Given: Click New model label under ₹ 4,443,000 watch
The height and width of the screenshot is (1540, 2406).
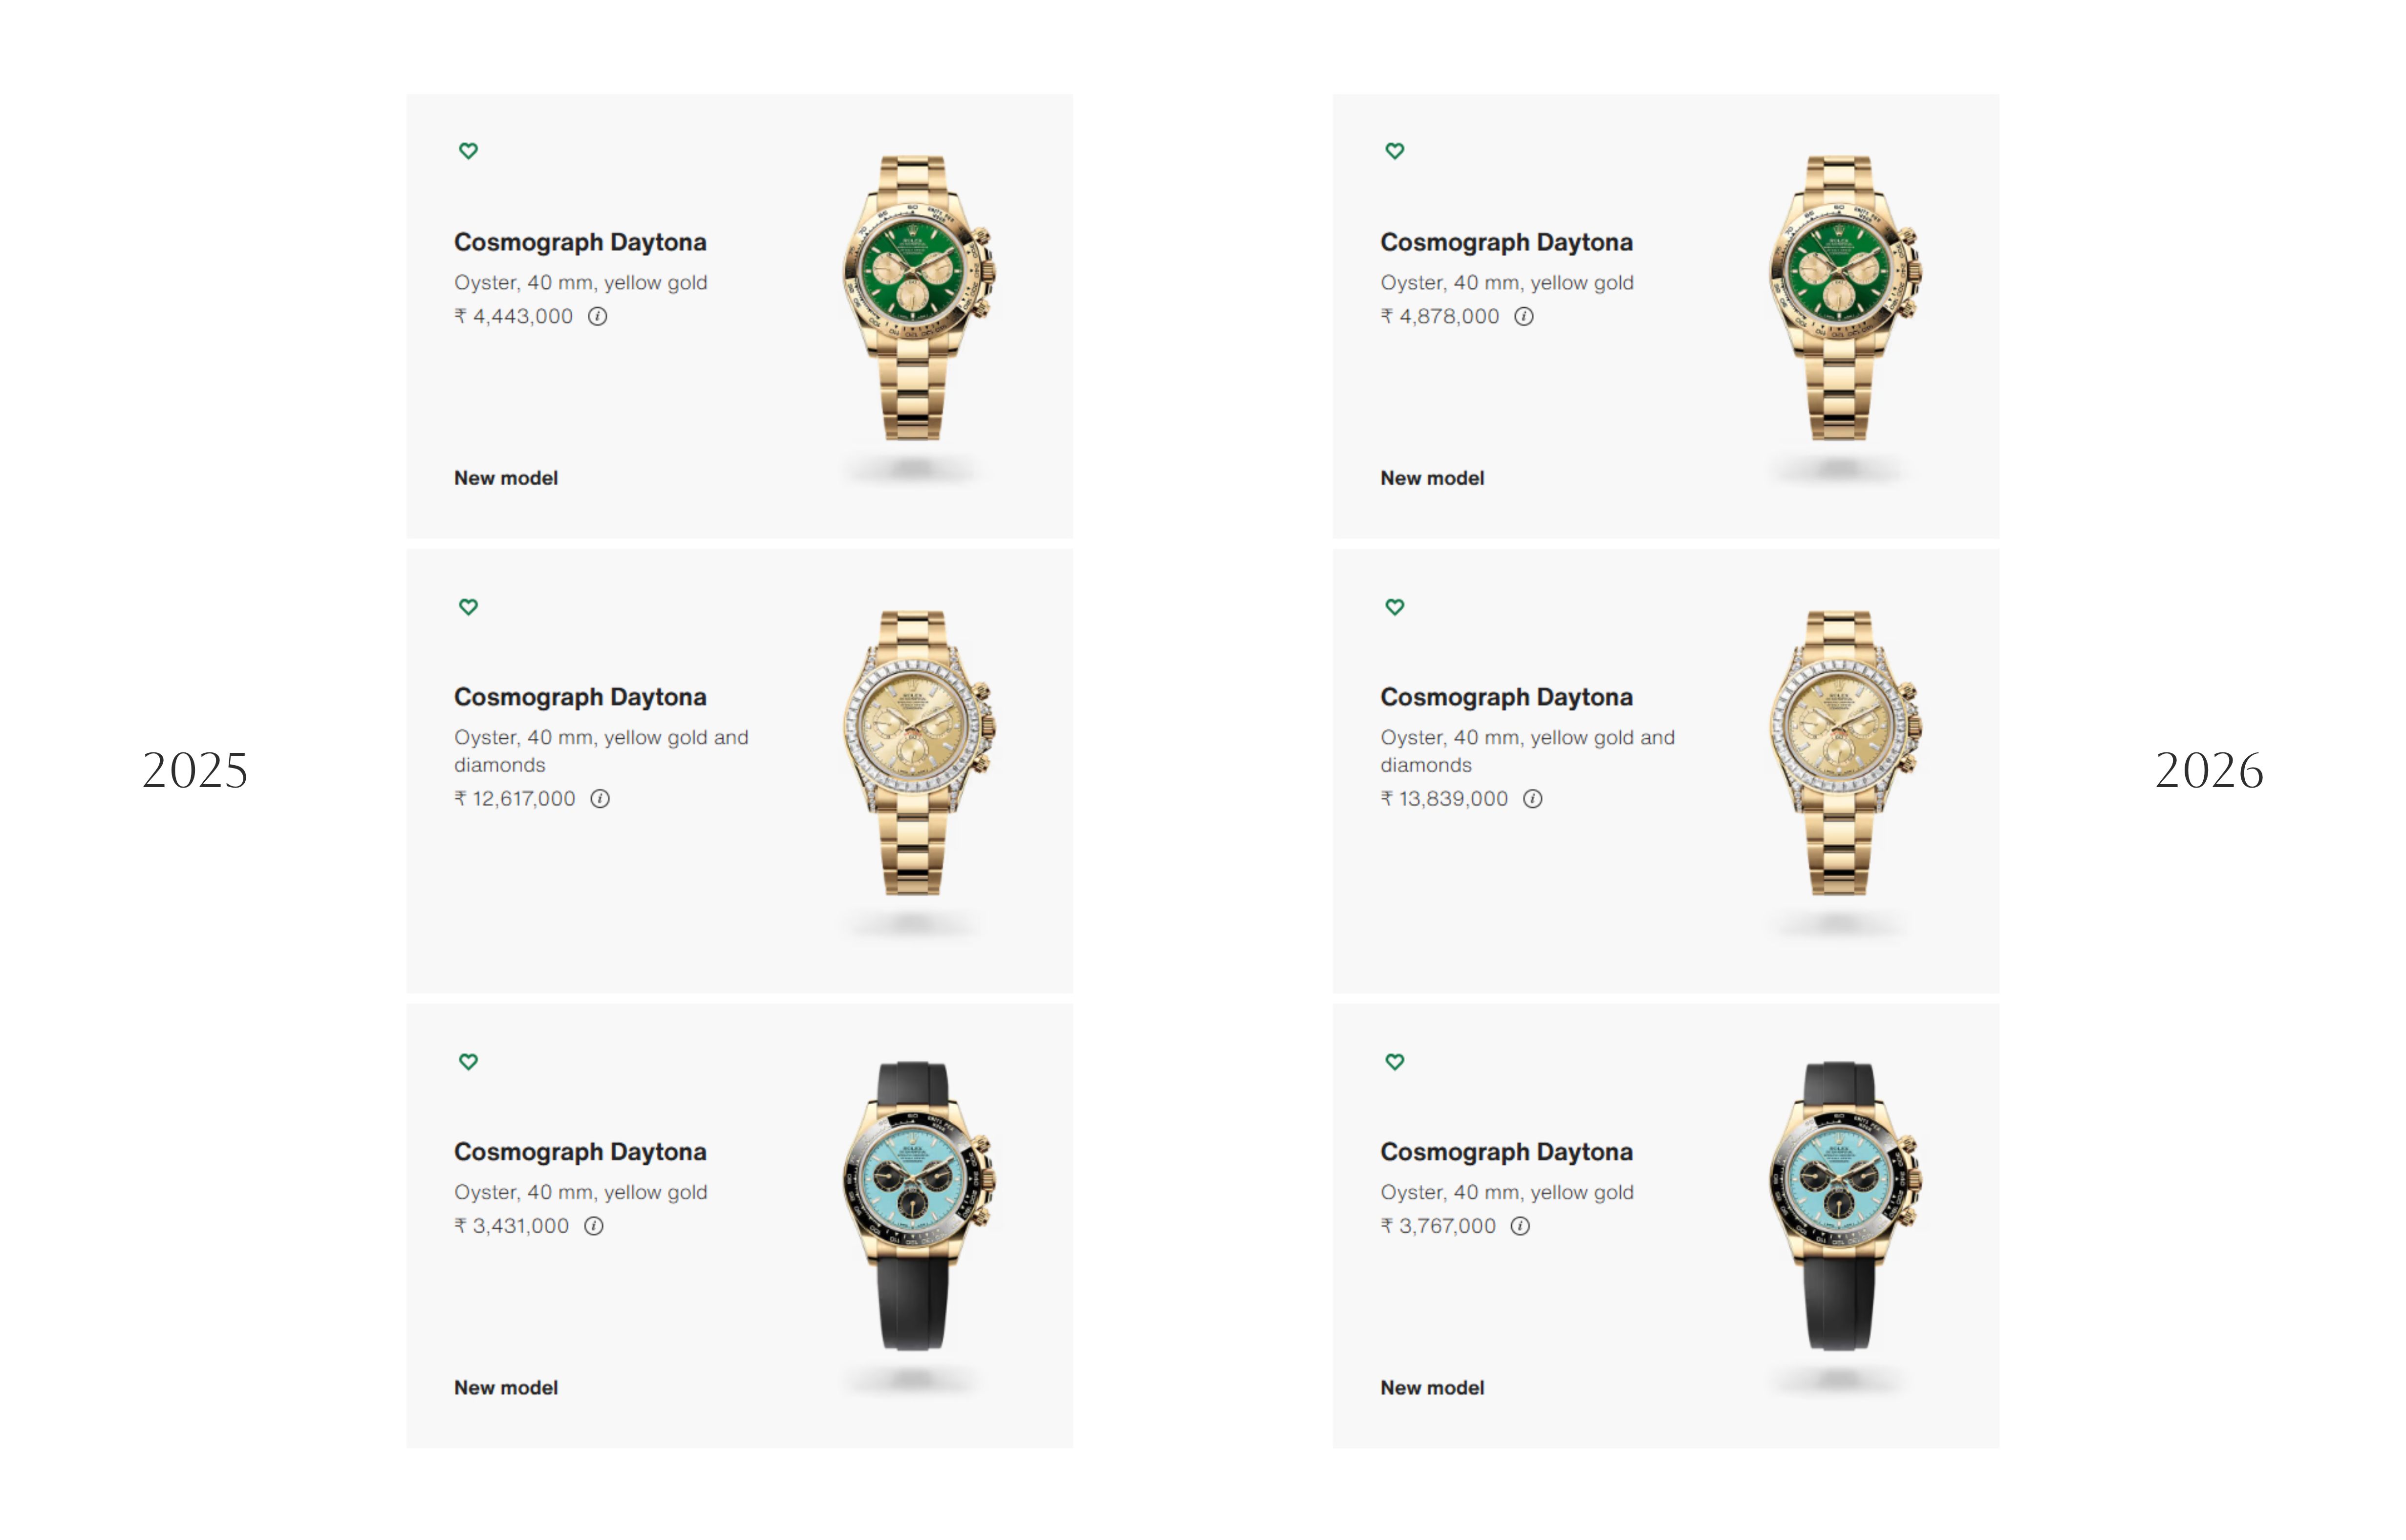Looking at the screenshot, I should click(x=506, y=478).
